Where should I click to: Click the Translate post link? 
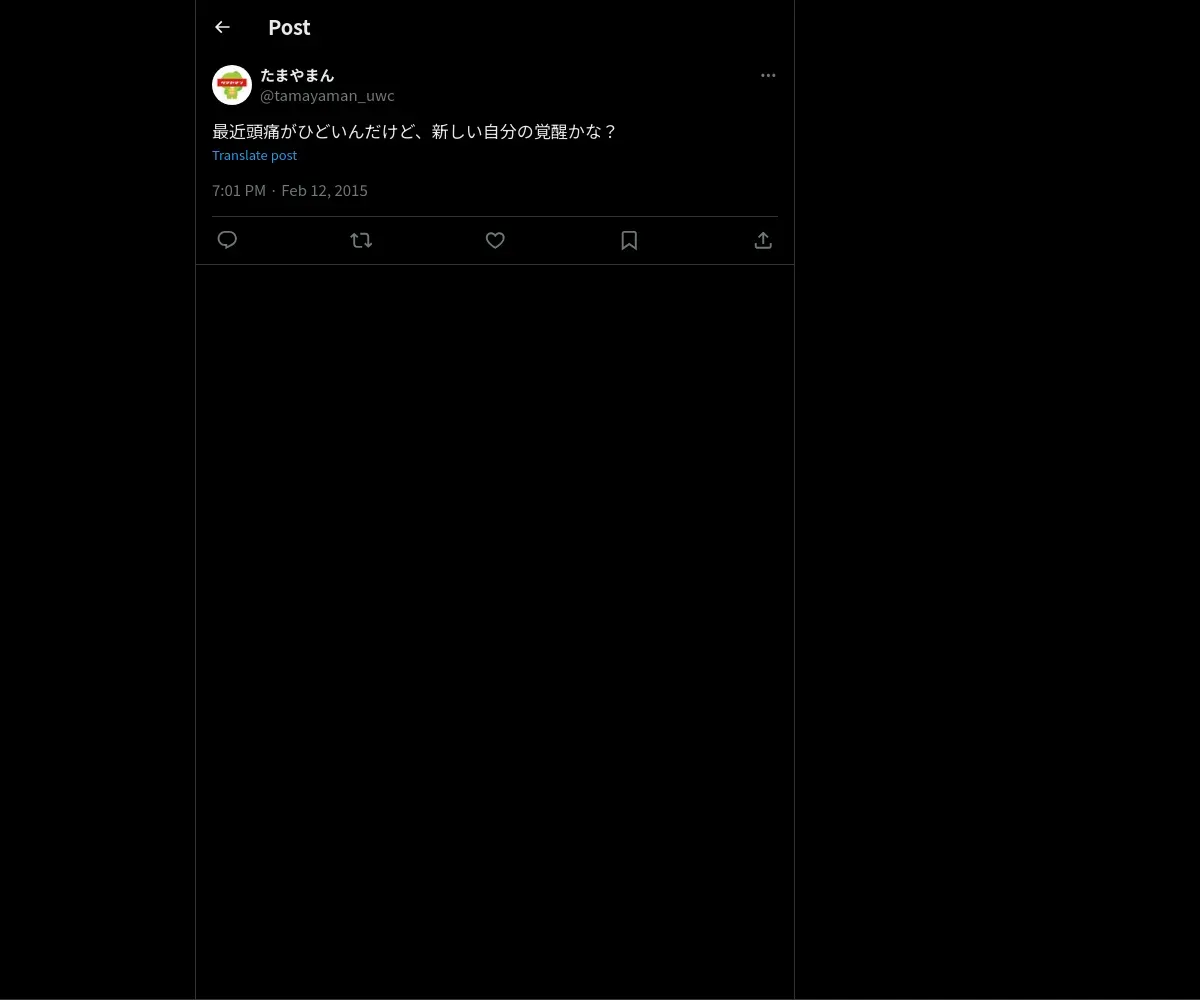(254, 155)
